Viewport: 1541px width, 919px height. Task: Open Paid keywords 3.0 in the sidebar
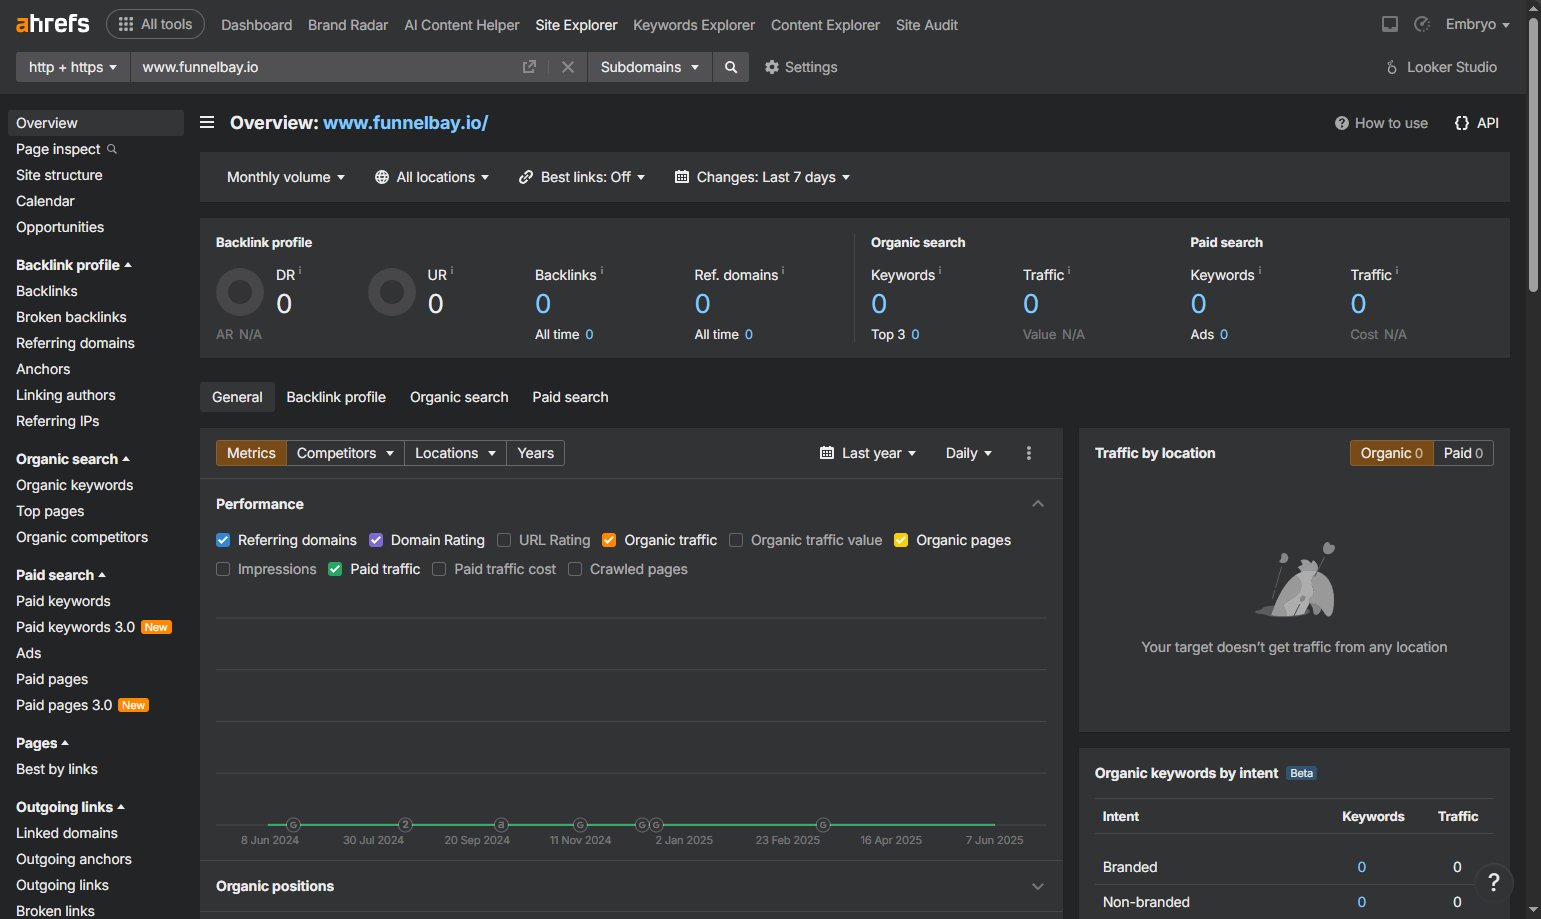(x=76, y=627)
